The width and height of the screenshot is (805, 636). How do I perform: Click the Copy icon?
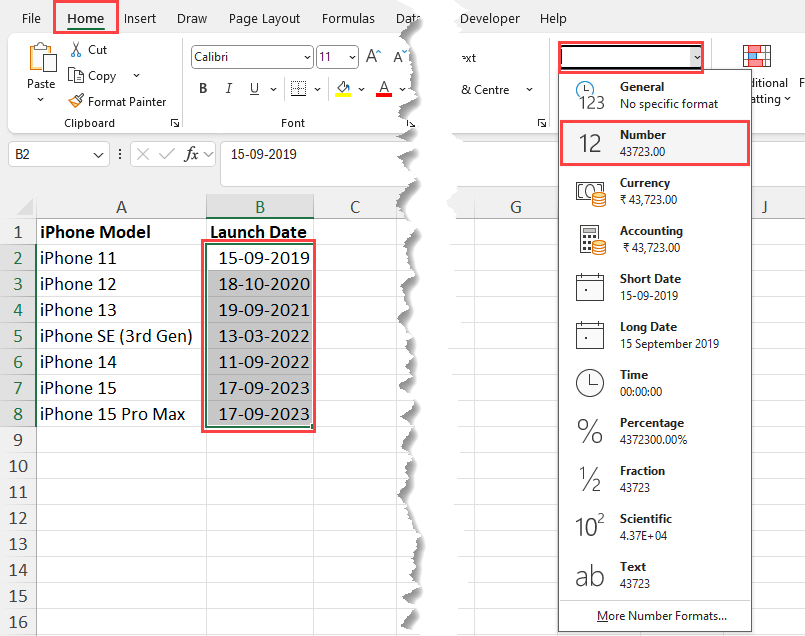(x=76, y=75)
